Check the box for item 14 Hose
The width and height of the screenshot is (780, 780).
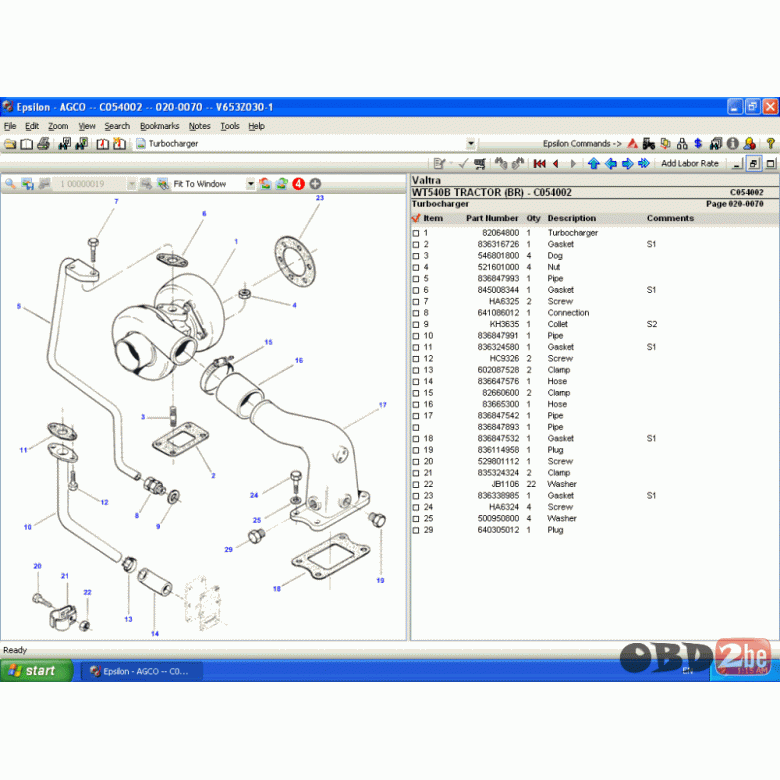click(416, 382)
